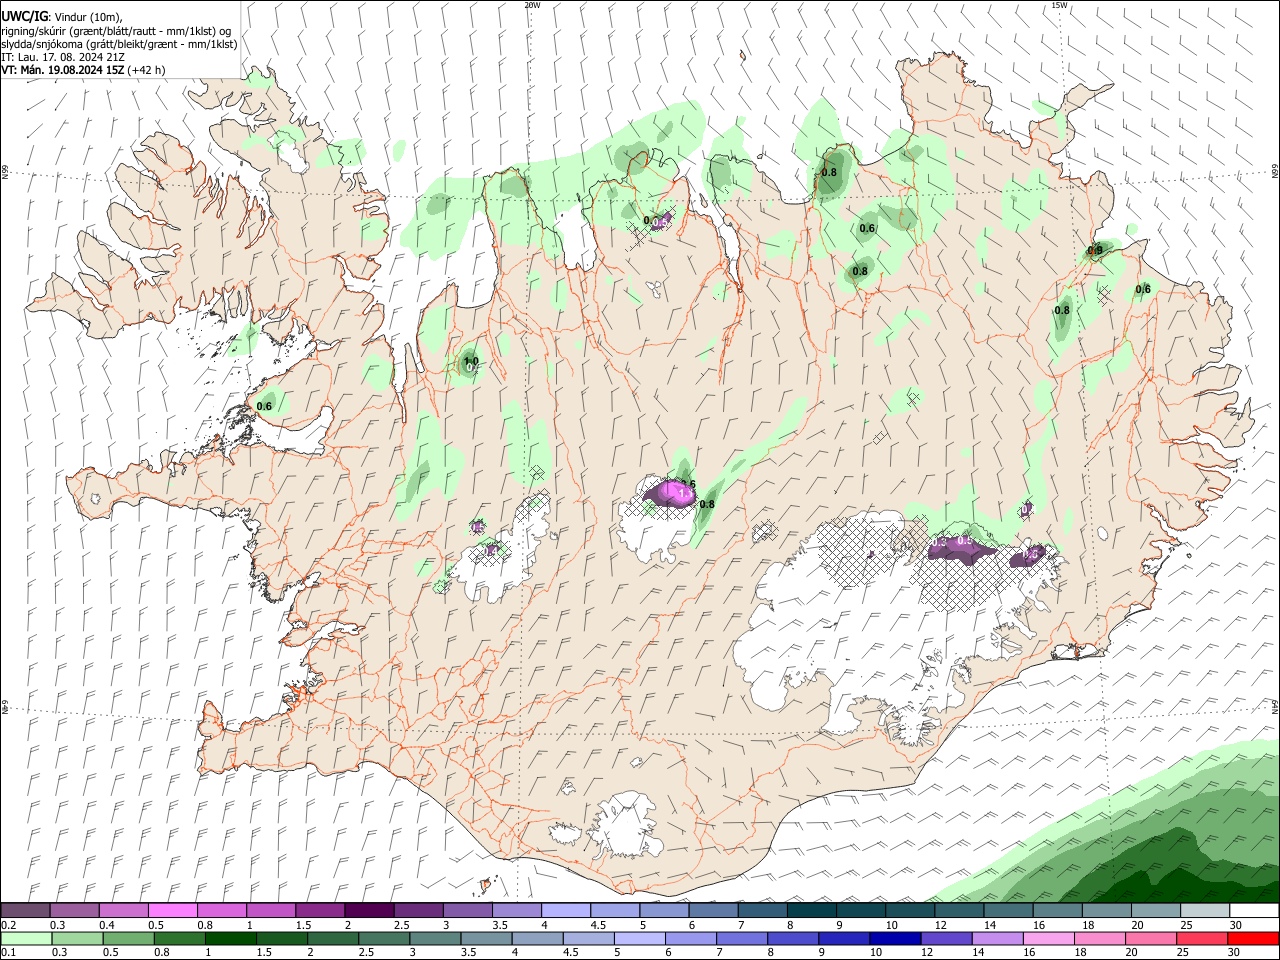Click the '0.9' precipitation value on the map
This screenshot has width=1280, height=960.
(1095, 250)
